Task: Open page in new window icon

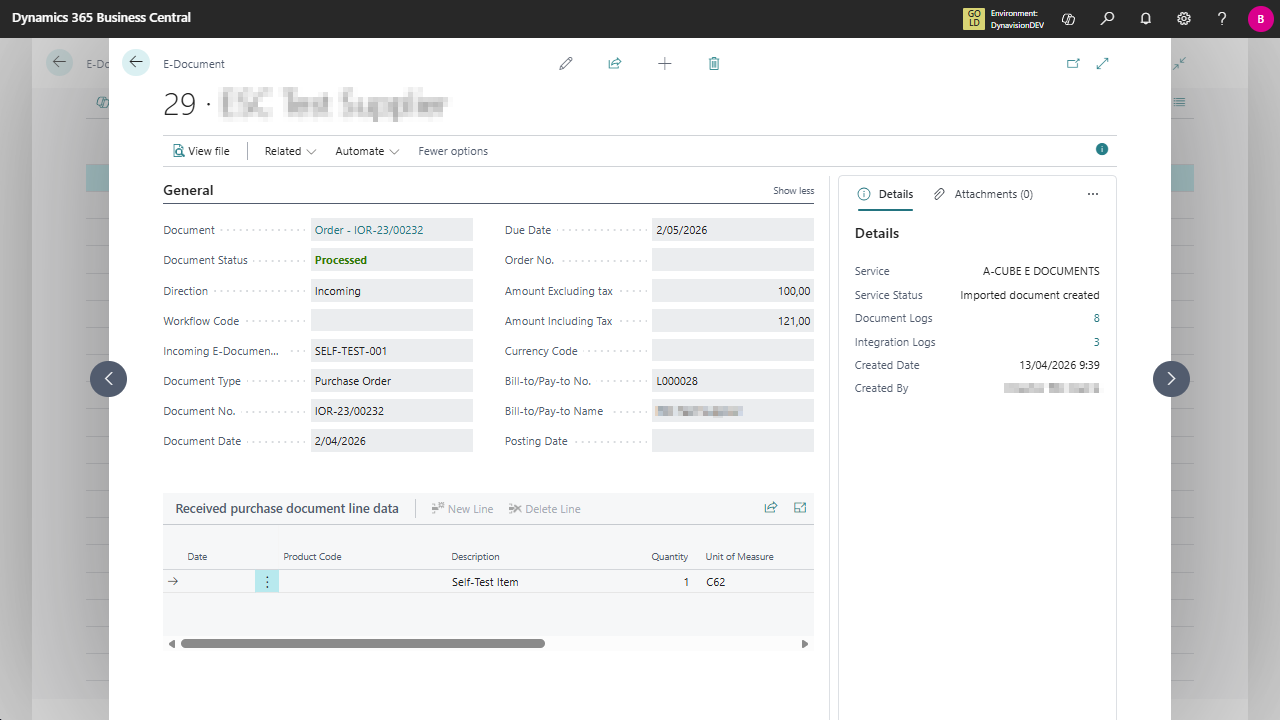Action: tap(1073, 63)
